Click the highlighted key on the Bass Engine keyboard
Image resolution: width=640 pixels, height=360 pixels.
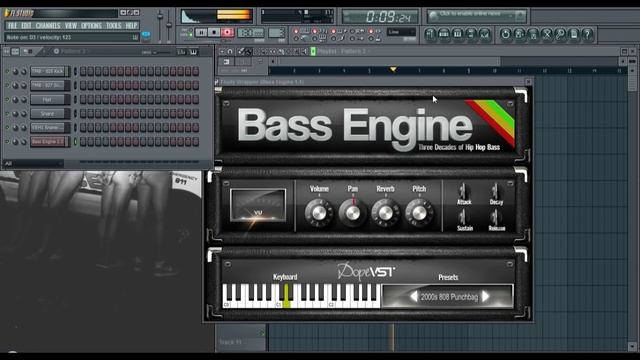pyautogui.click(x=287, y=296)
